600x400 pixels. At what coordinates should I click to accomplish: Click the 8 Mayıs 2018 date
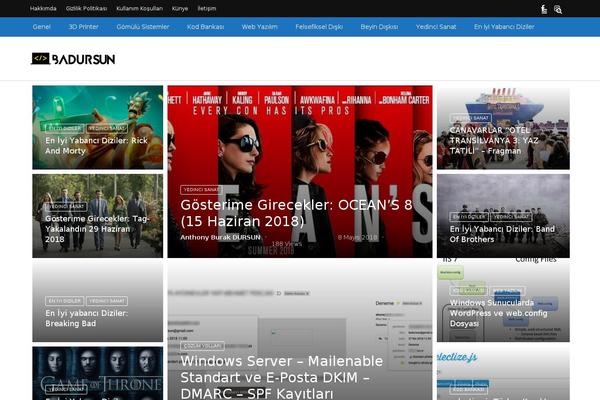click(x=357, y=237)
